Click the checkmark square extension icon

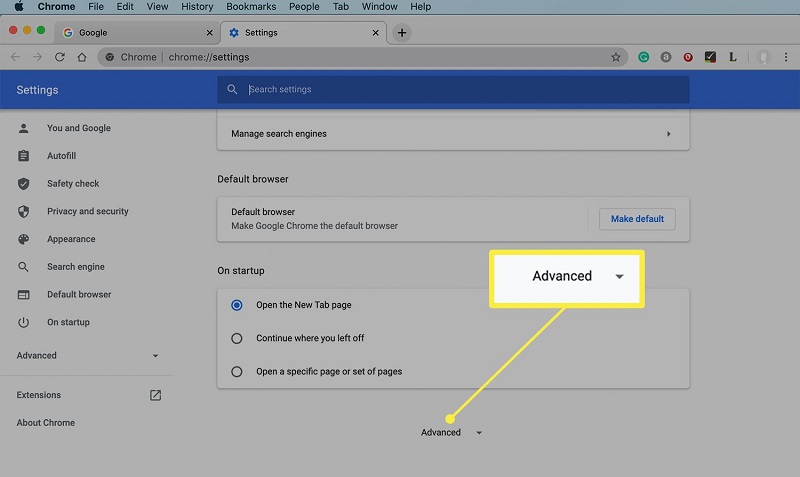[710, 57]
